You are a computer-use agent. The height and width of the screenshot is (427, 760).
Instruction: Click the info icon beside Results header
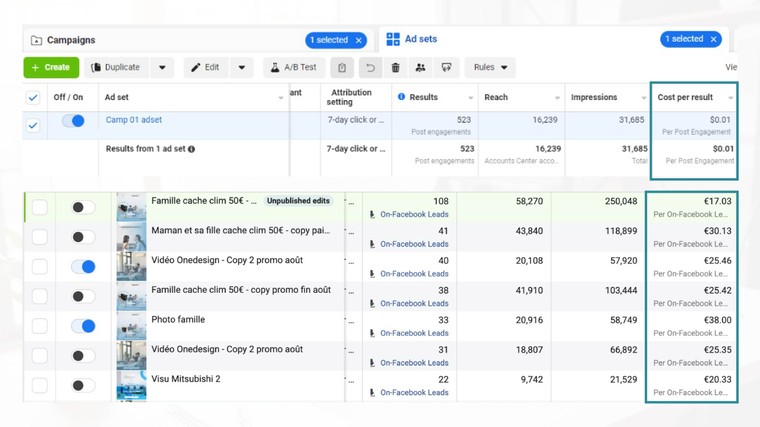click(x=402, y=97)
